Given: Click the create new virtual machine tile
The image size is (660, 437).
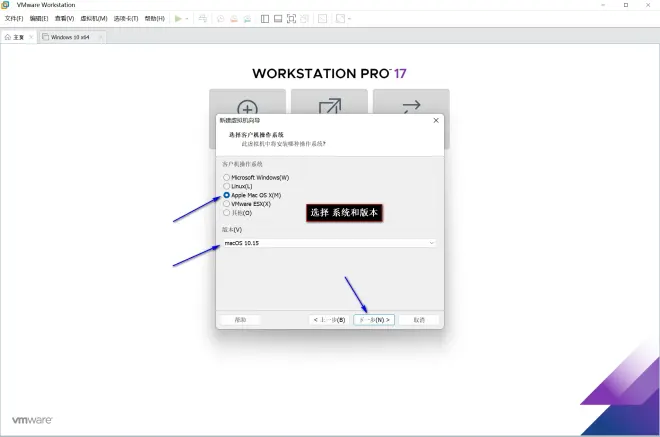Looking at the screenshot, I should pyautogui.click(x=248, y=101).
